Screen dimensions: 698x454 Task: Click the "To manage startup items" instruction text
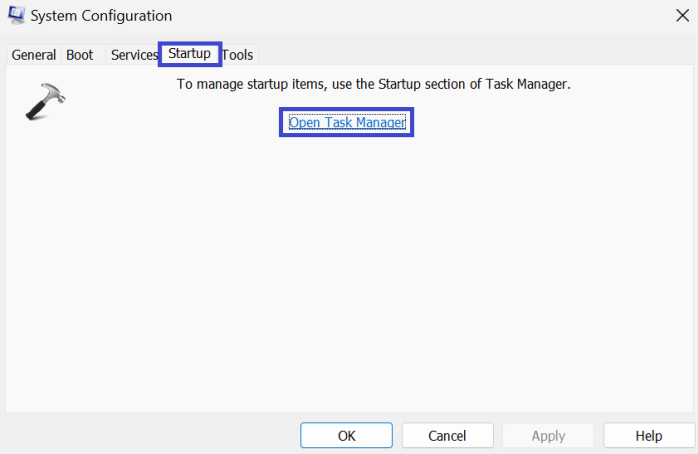[x=373, y=85]
